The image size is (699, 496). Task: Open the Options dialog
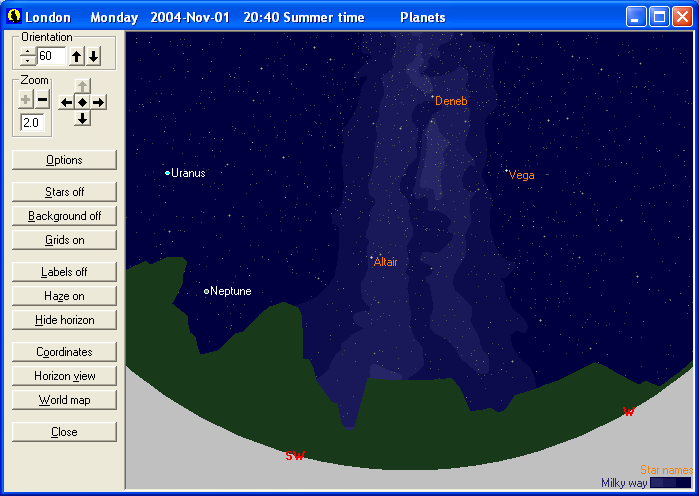[x=64, y=160]
